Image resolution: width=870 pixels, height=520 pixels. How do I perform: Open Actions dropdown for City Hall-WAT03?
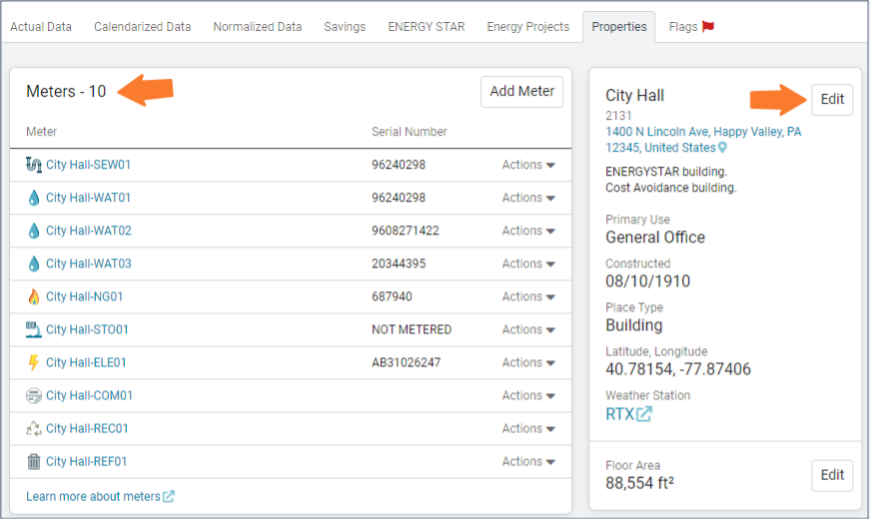[x=528, y=264]
